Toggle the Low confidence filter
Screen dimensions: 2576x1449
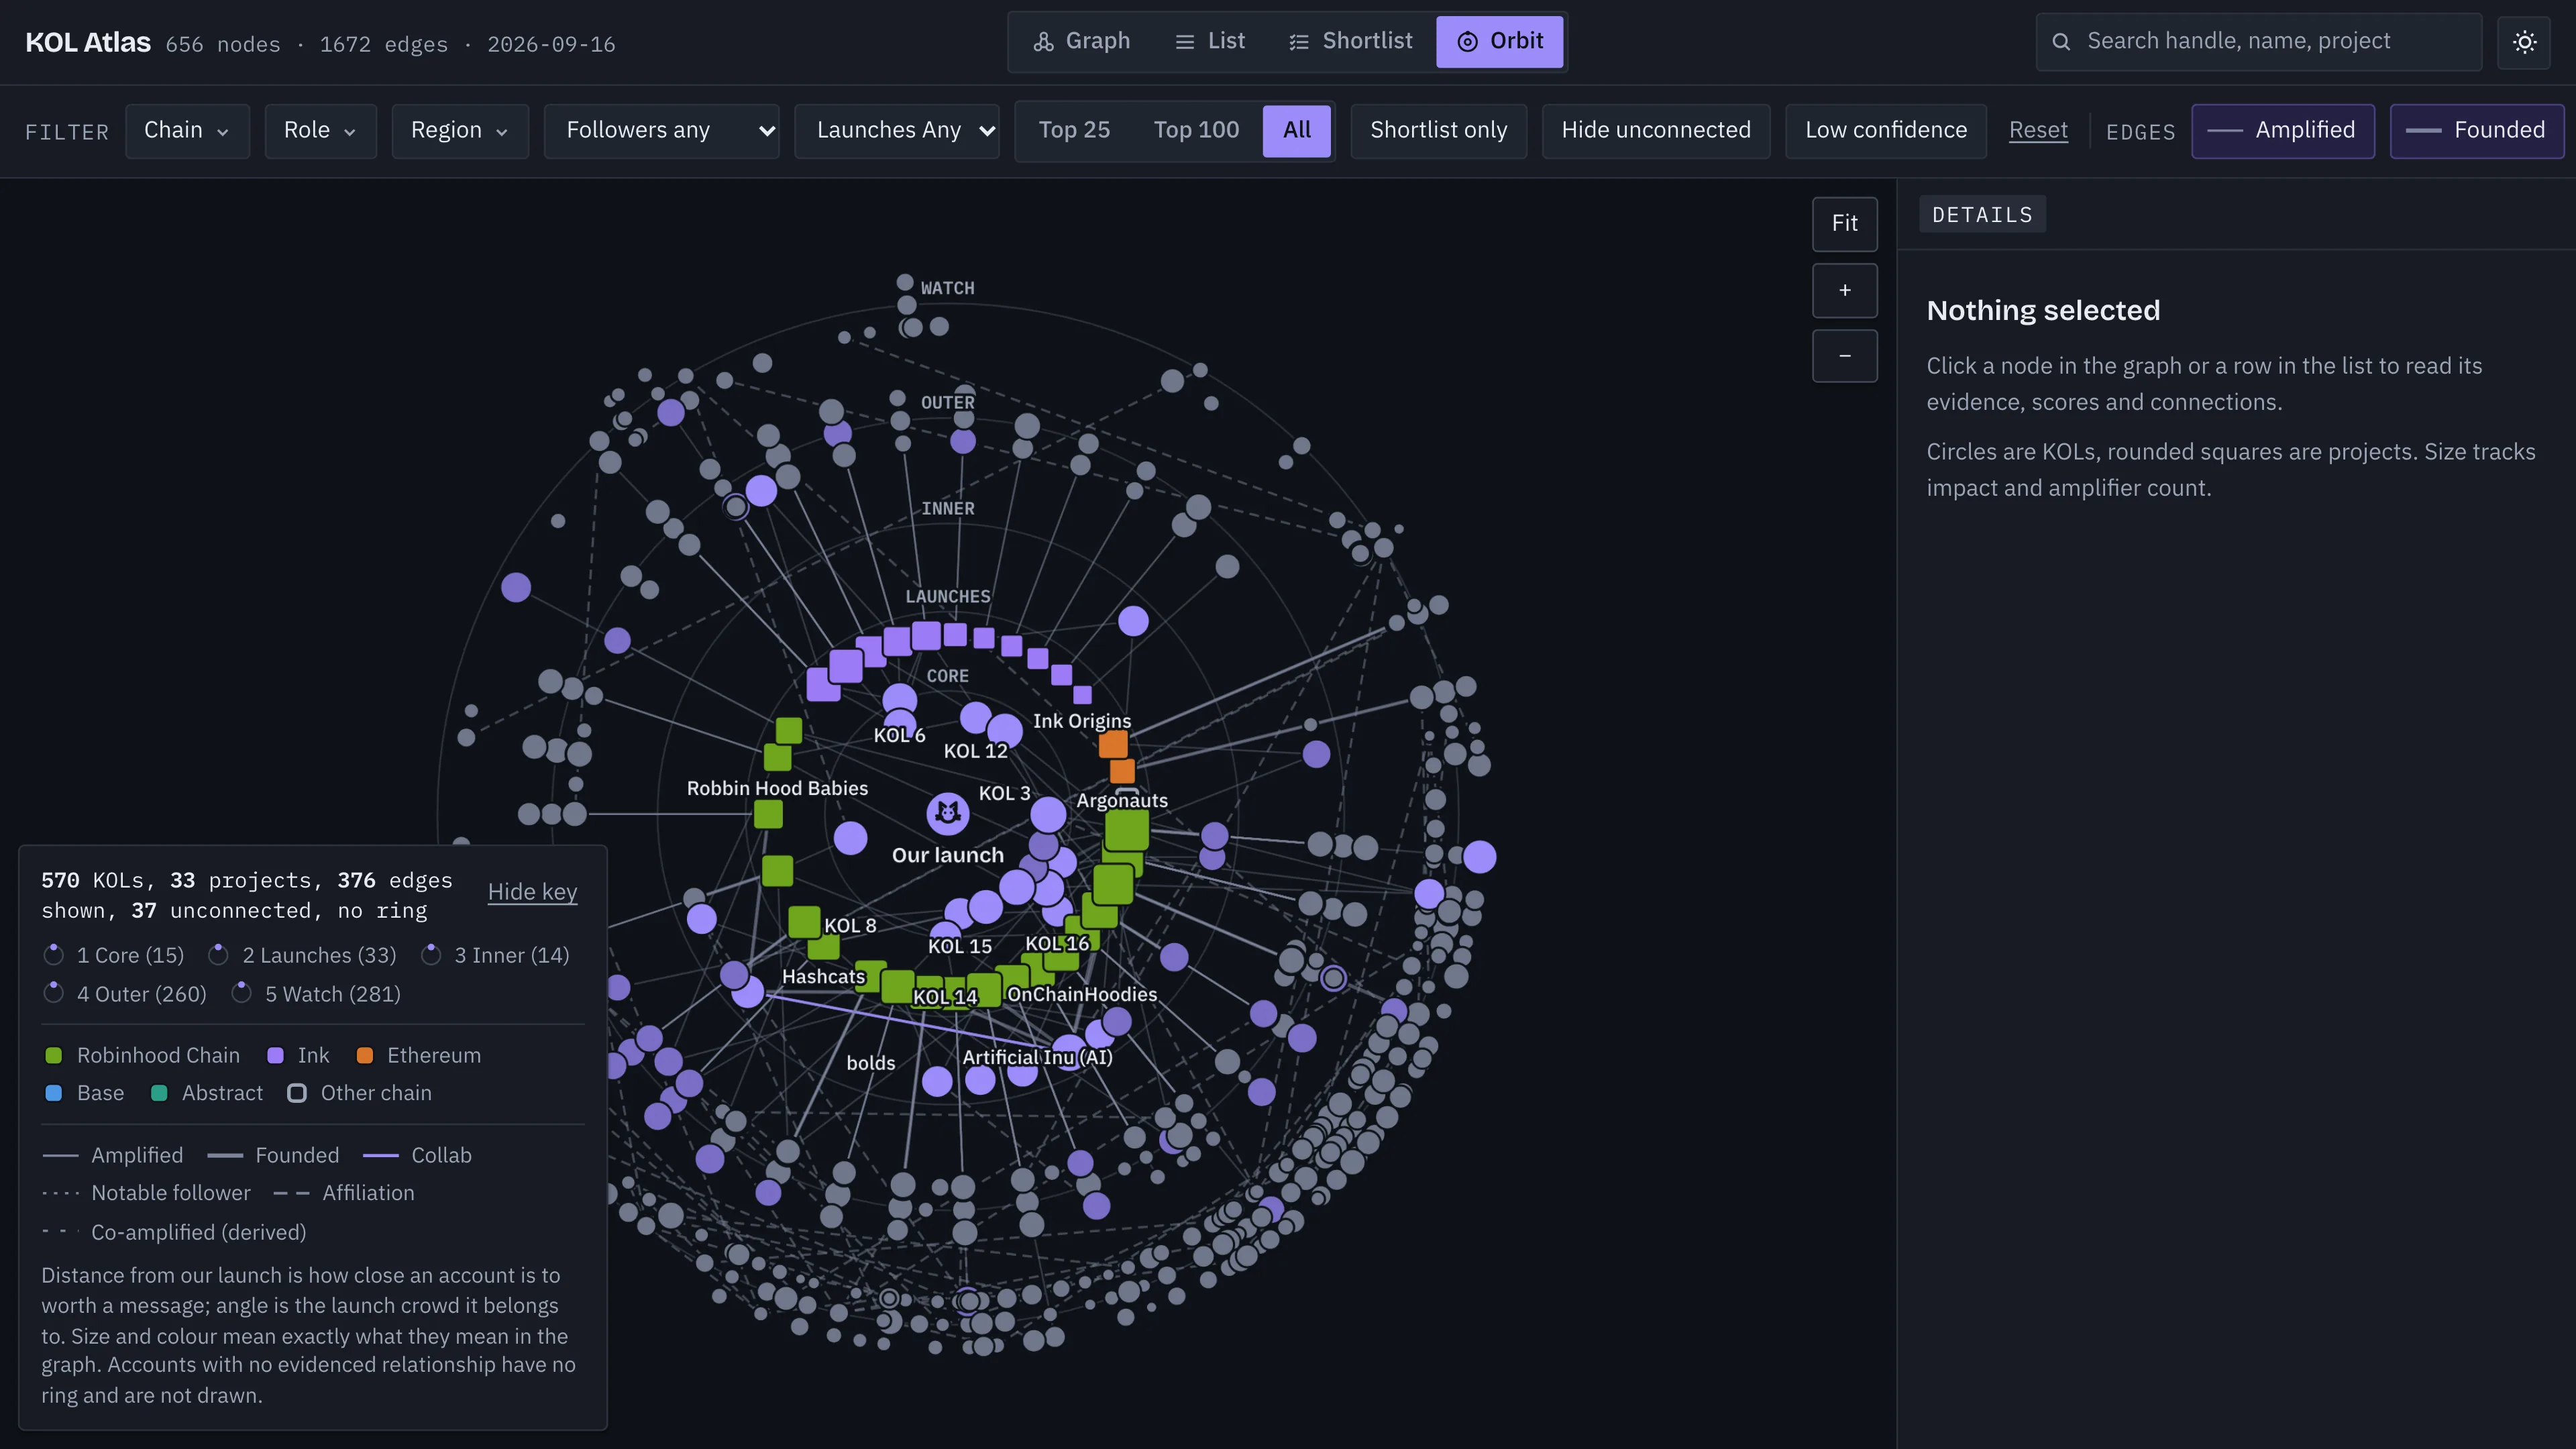(1885, 131)
